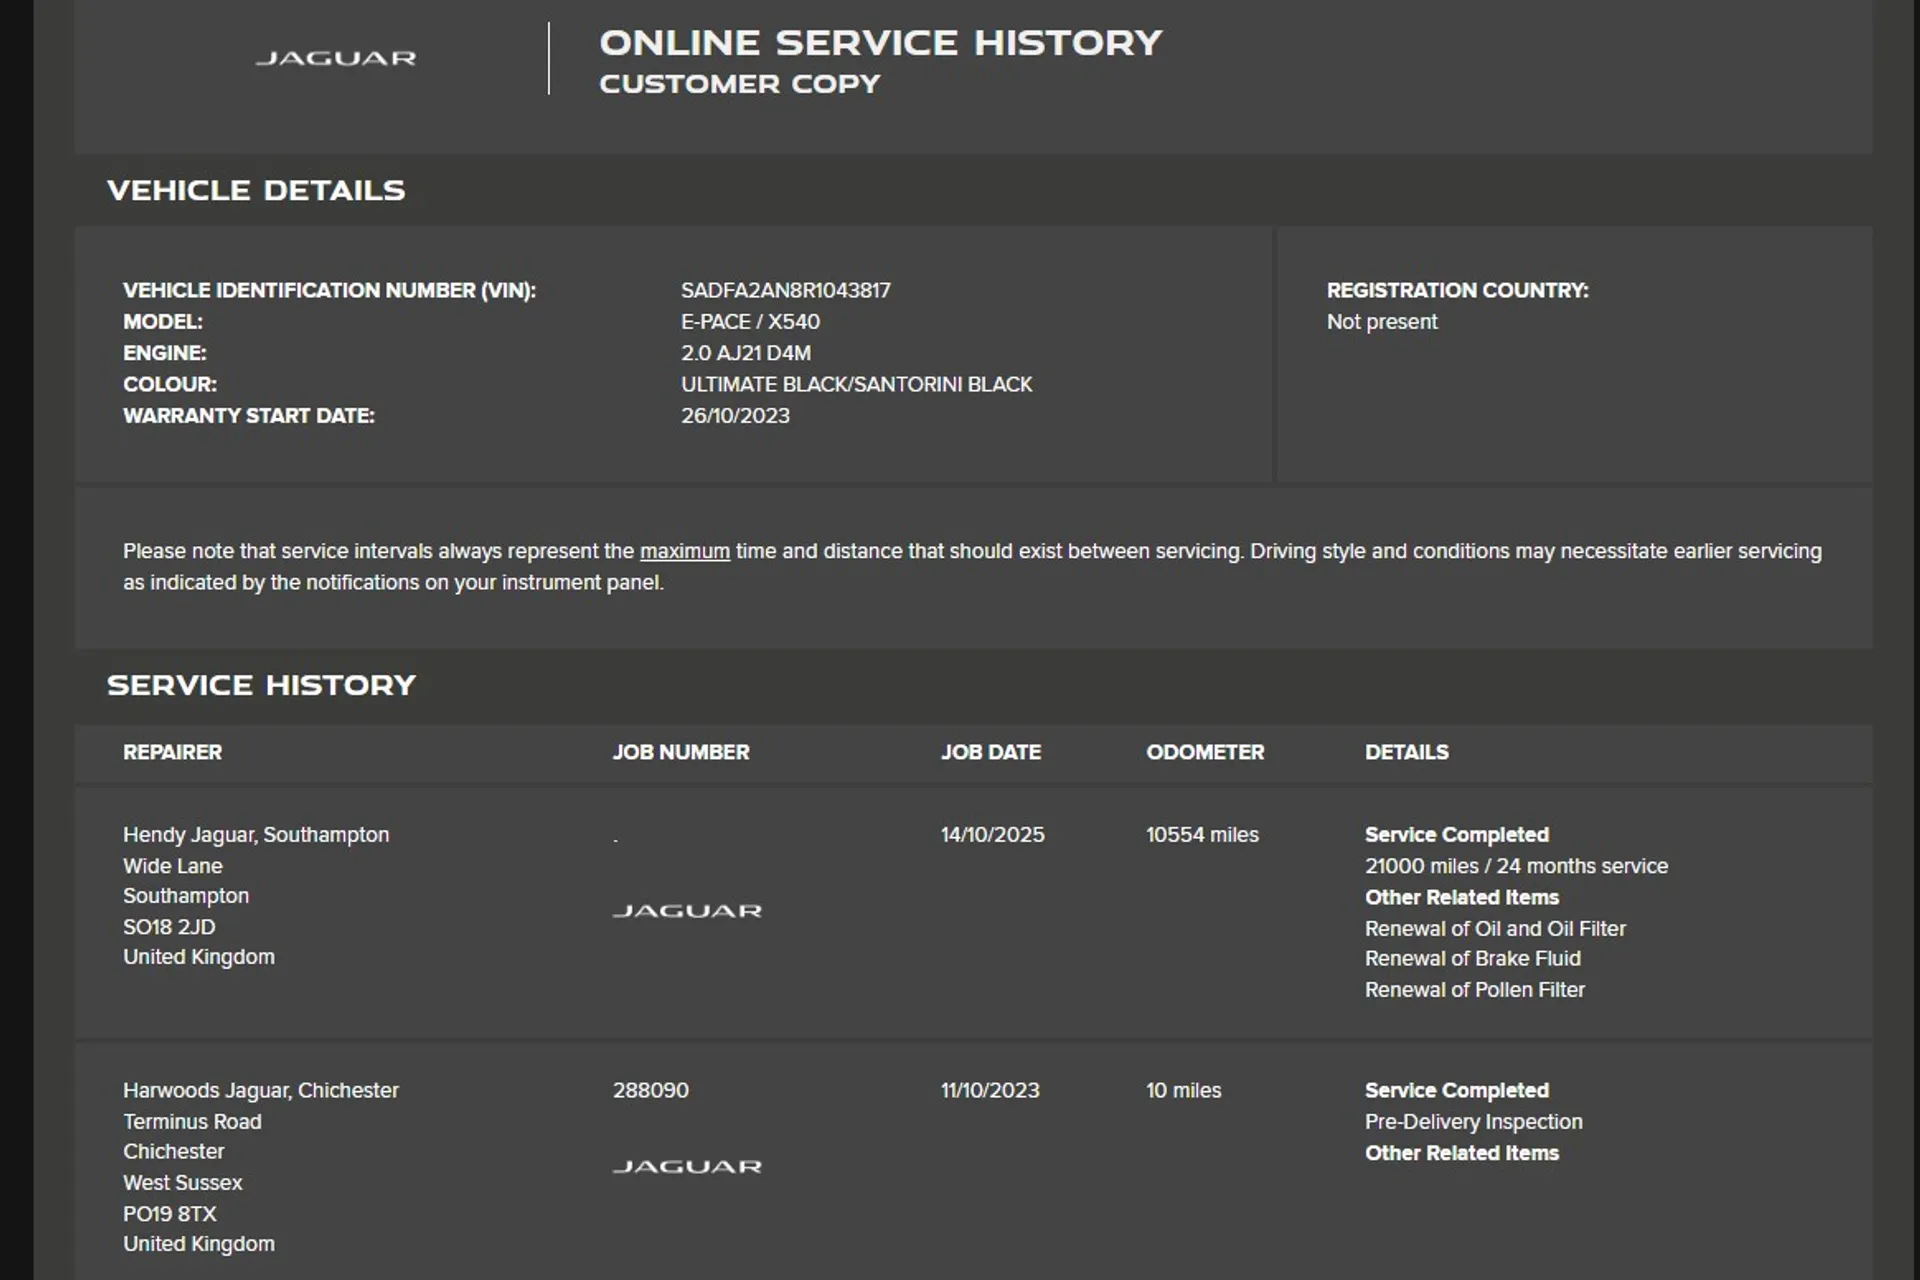The height and width of the screenshot is (1280, 1920).
Task: Click the "DETAILS" column header
Action: coord(1407,752)
